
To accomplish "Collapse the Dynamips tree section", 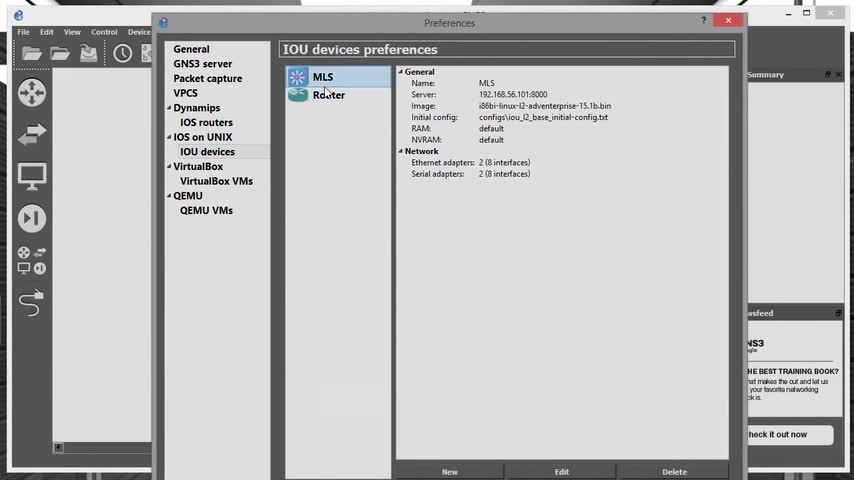I will [169, 108].
